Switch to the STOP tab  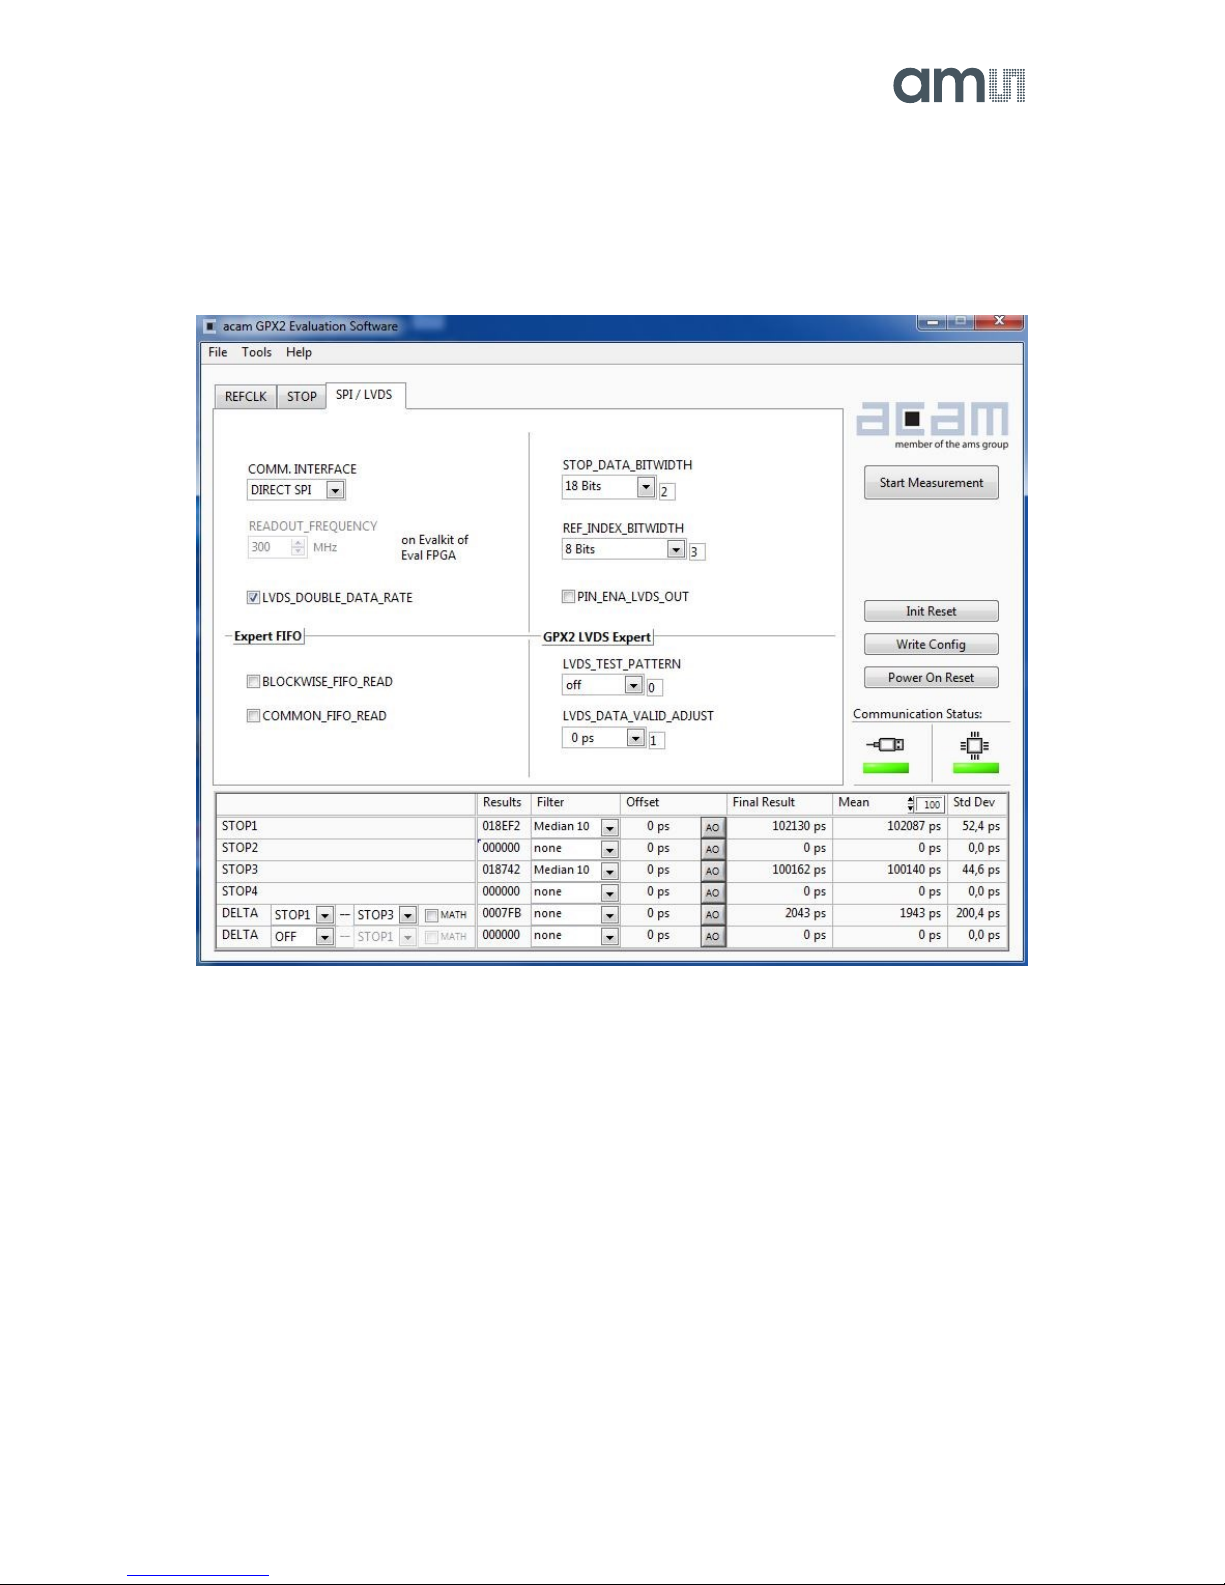point(302,397)
